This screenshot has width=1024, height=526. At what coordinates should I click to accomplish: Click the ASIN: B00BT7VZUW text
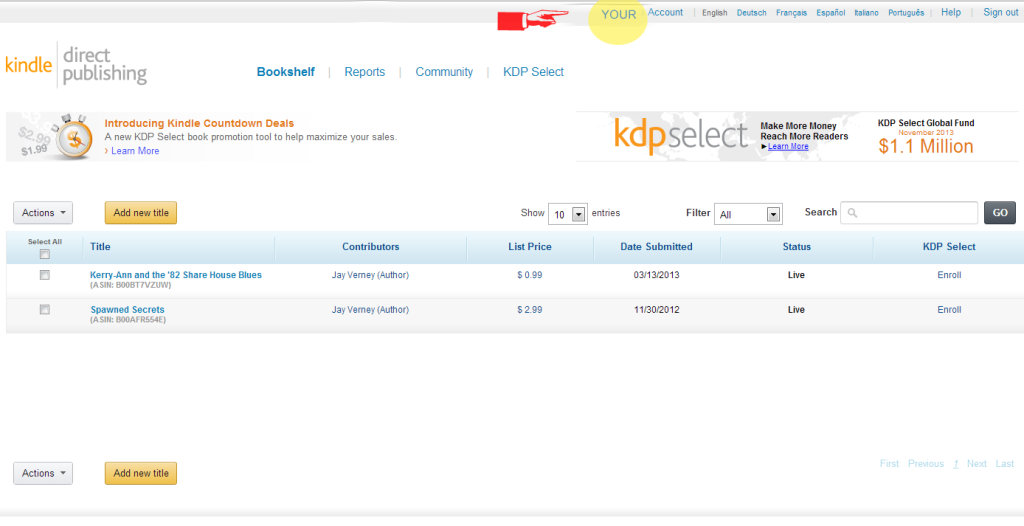pyautogui.click(x=131, y=286)
